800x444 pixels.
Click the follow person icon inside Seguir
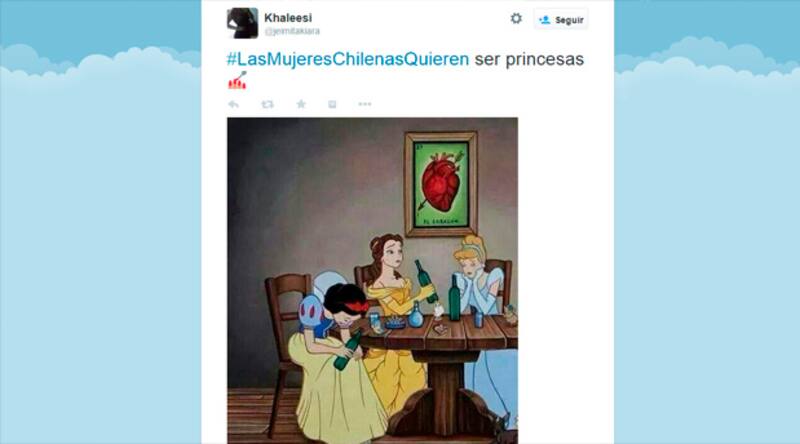pyautogui.click(x=544, y=20)
